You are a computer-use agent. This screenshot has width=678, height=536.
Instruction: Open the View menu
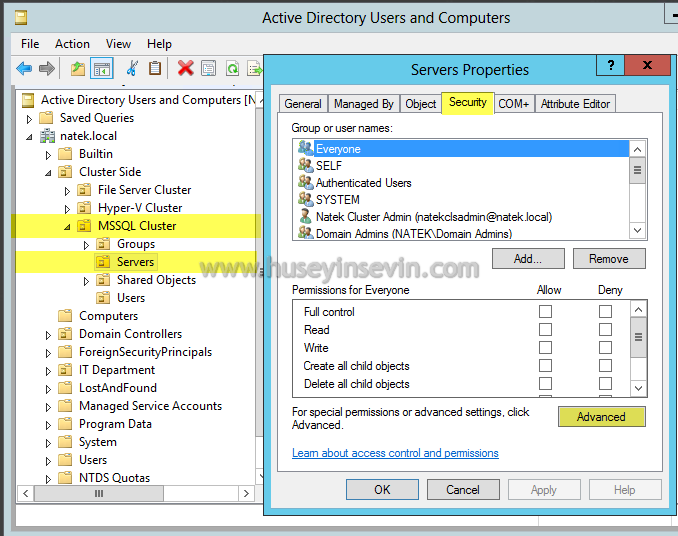118,44
